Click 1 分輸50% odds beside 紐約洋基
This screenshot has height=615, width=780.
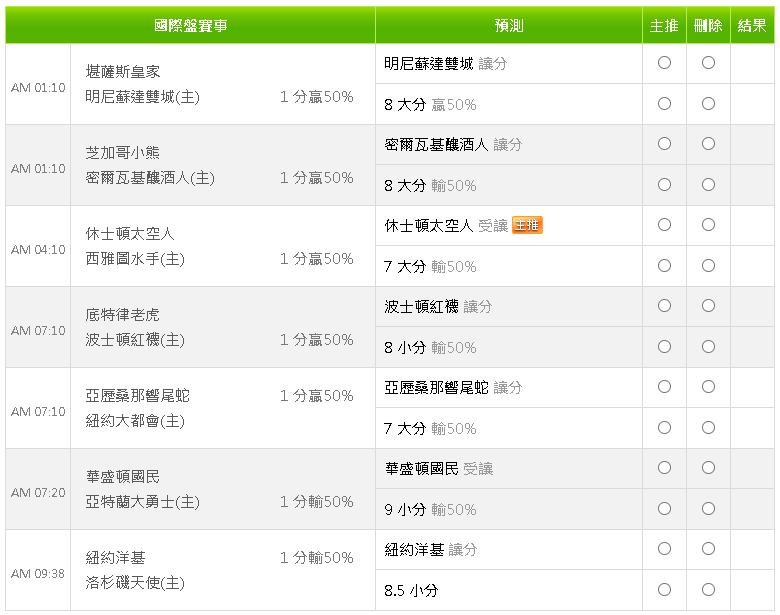click(316, 558)
